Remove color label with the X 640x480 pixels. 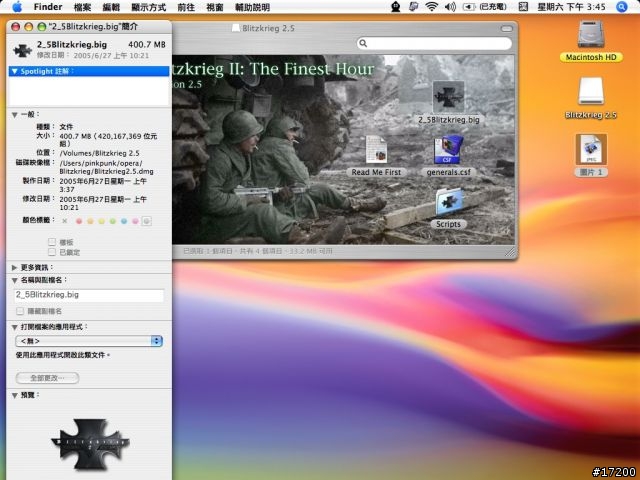(64, 221)
